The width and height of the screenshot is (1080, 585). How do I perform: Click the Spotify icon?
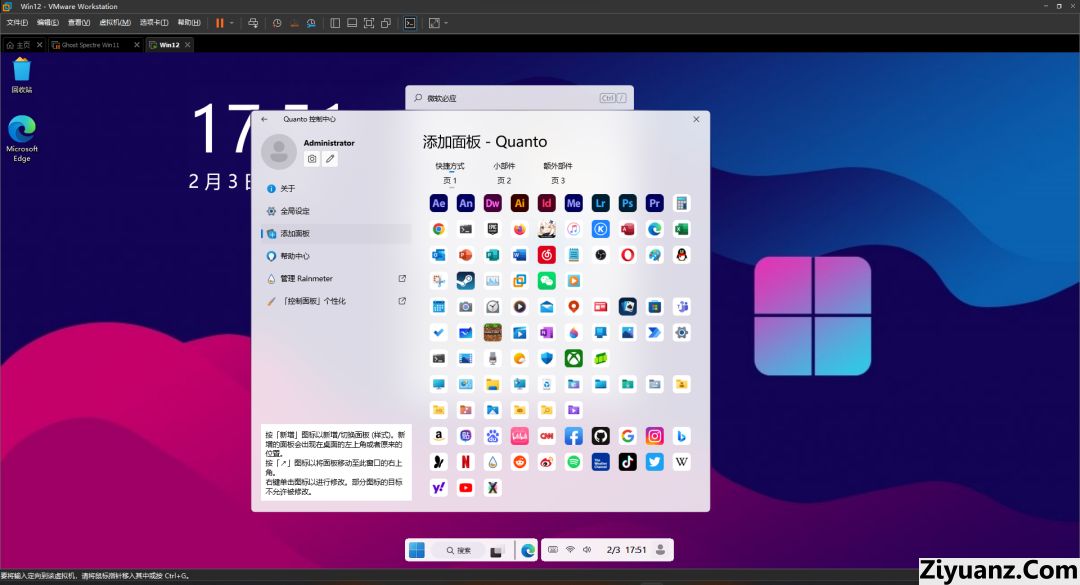click(x=573, y=462)
